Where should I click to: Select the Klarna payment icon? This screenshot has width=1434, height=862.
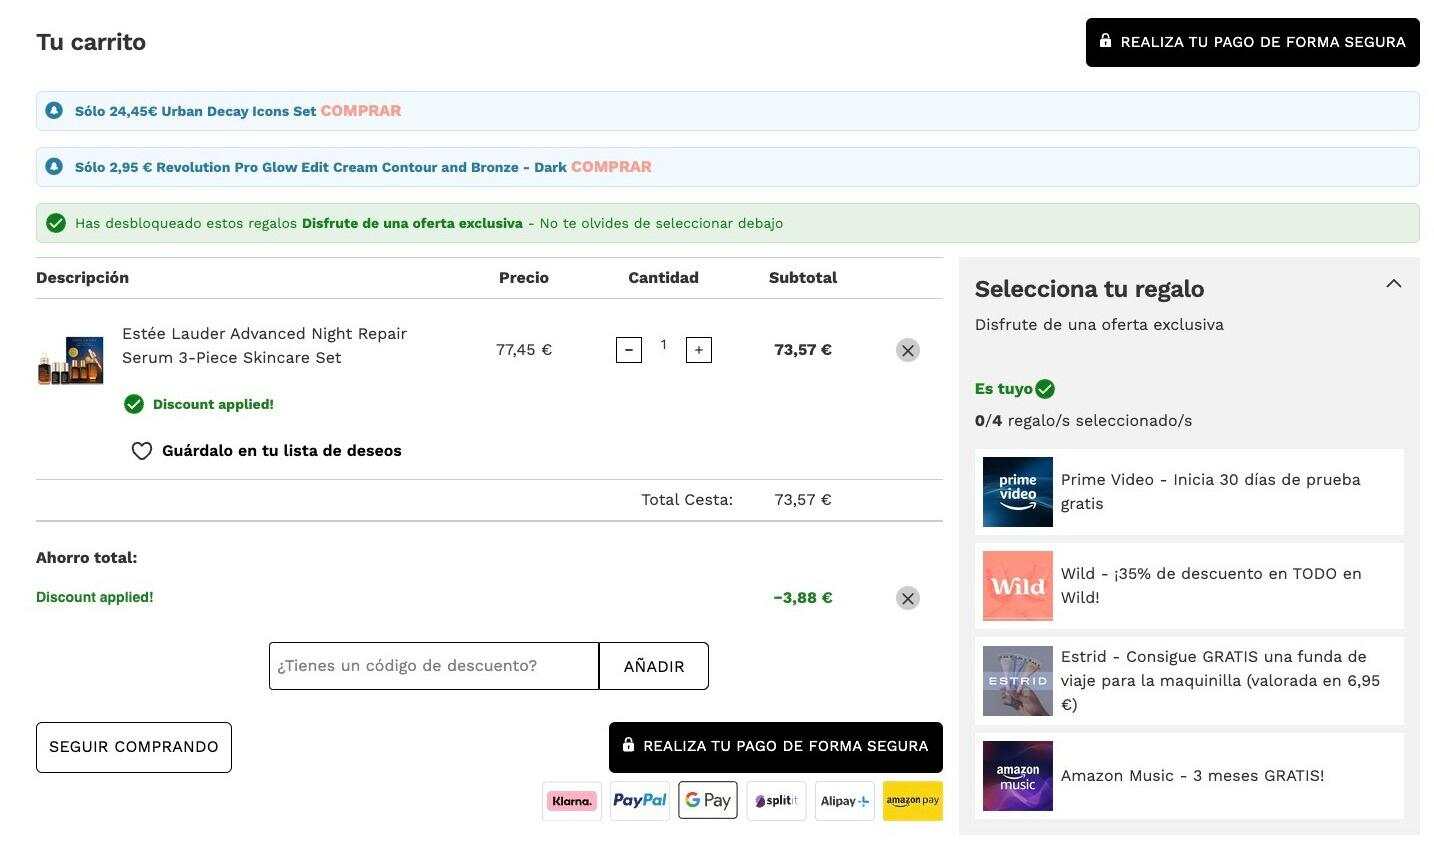[572, 801]
